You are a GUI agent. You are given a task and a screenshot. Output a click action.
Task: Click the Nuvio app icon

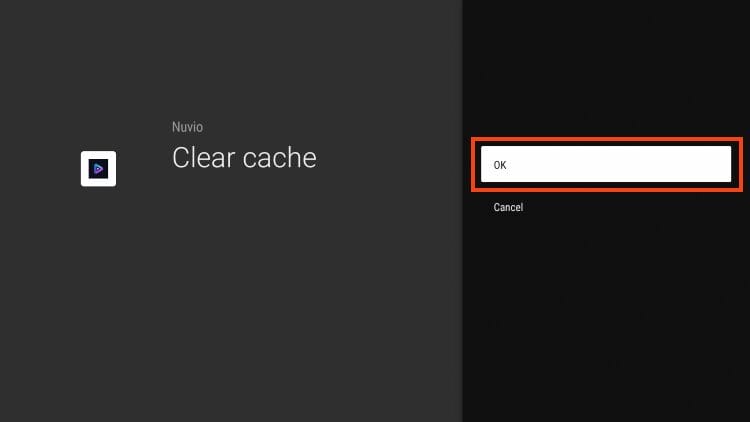99,169
